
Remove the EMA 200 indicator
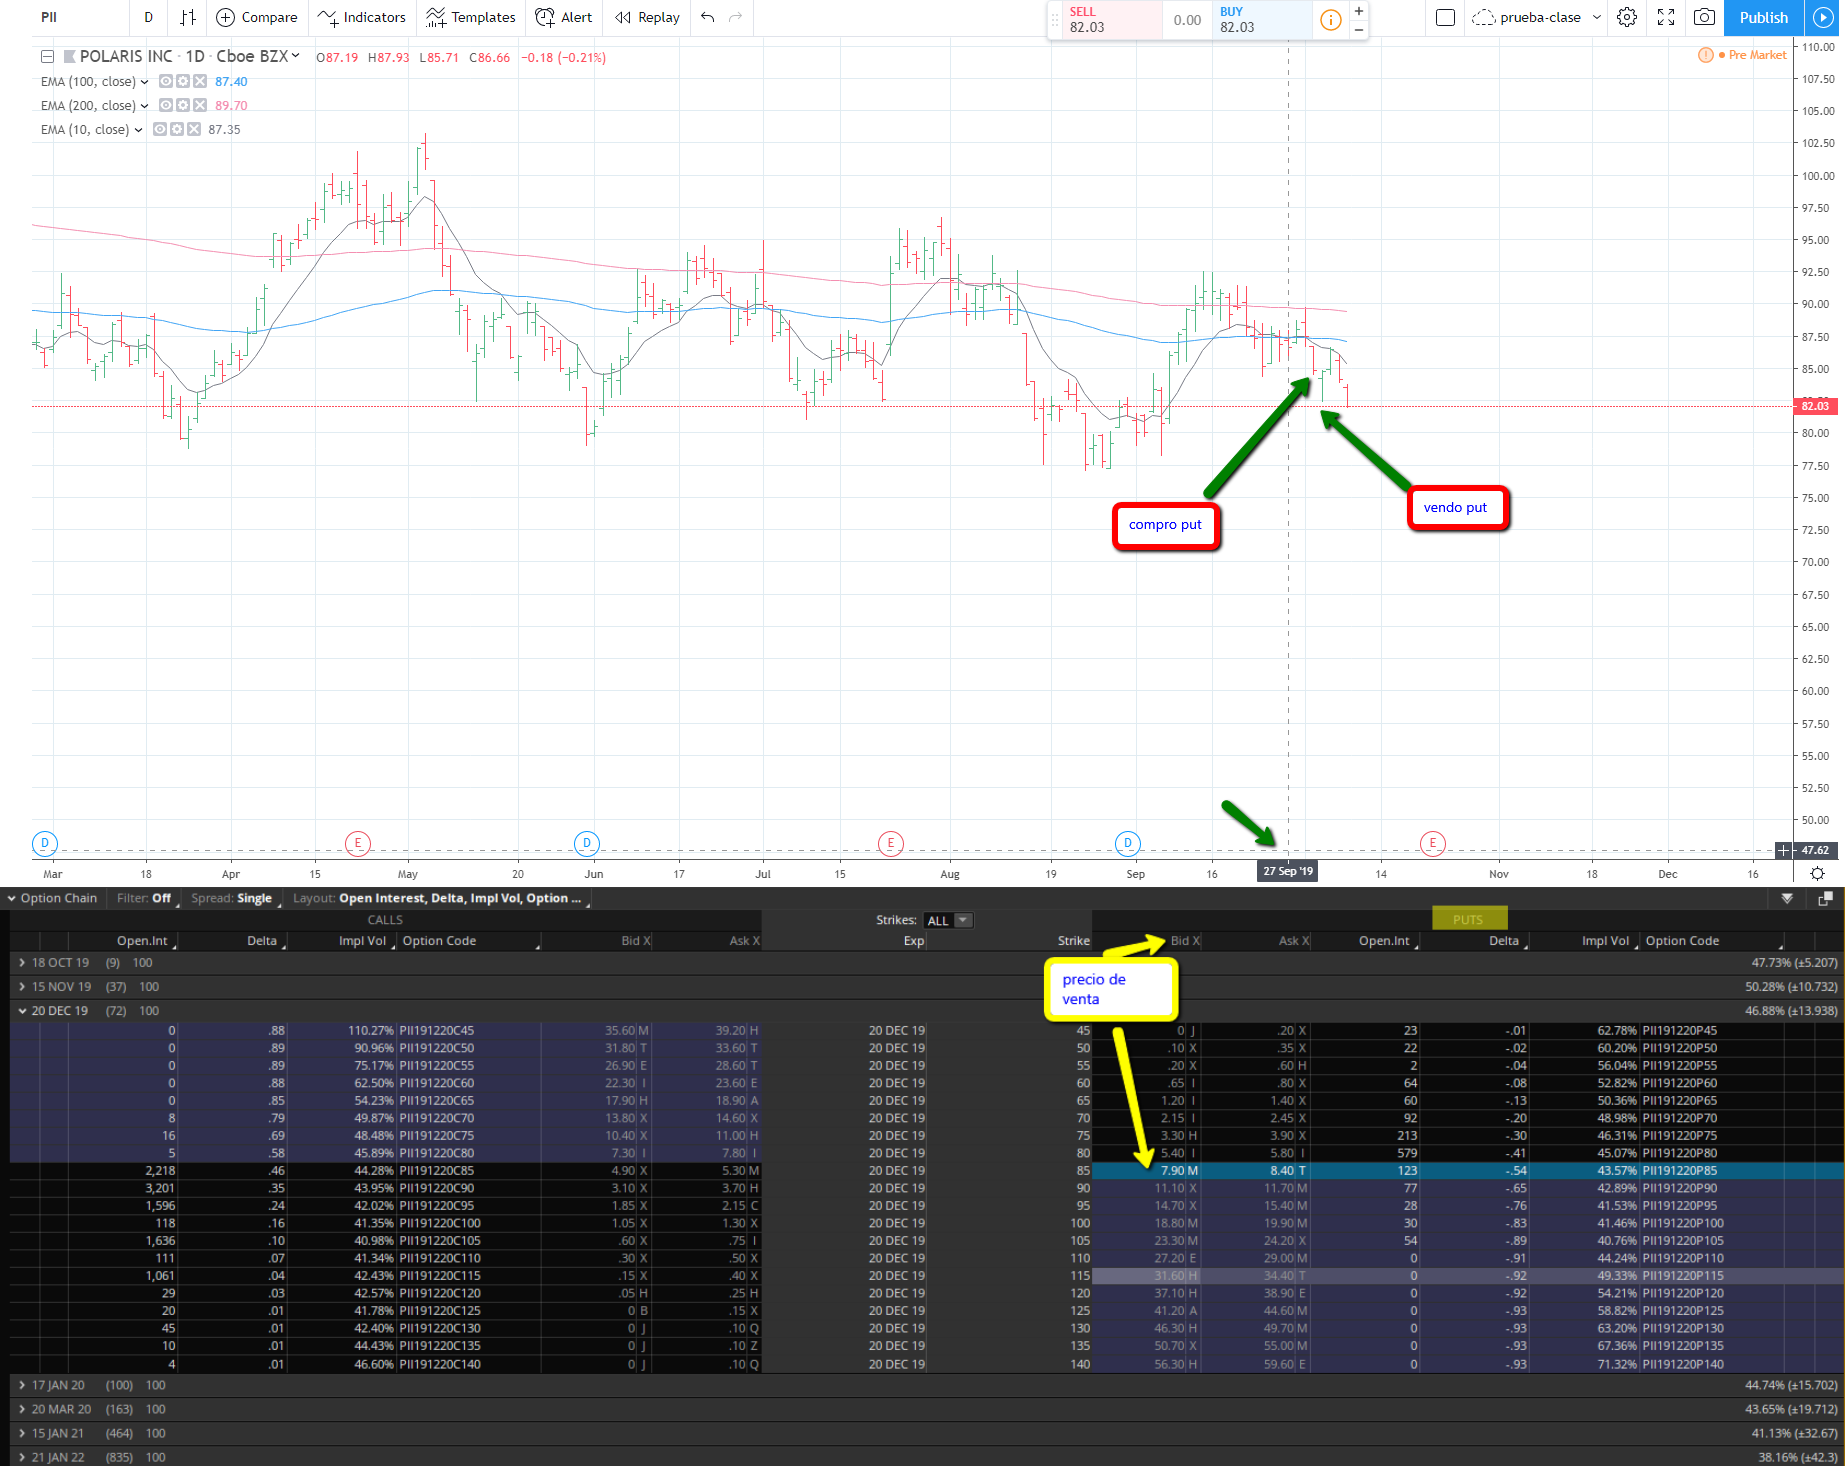click(x=200, y=106)
